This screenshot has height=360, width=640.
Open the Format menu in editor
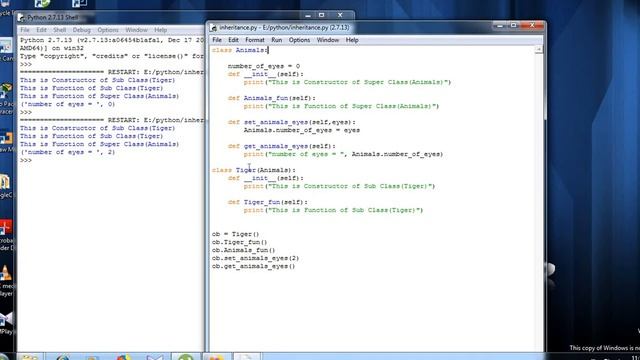point(255,40)
